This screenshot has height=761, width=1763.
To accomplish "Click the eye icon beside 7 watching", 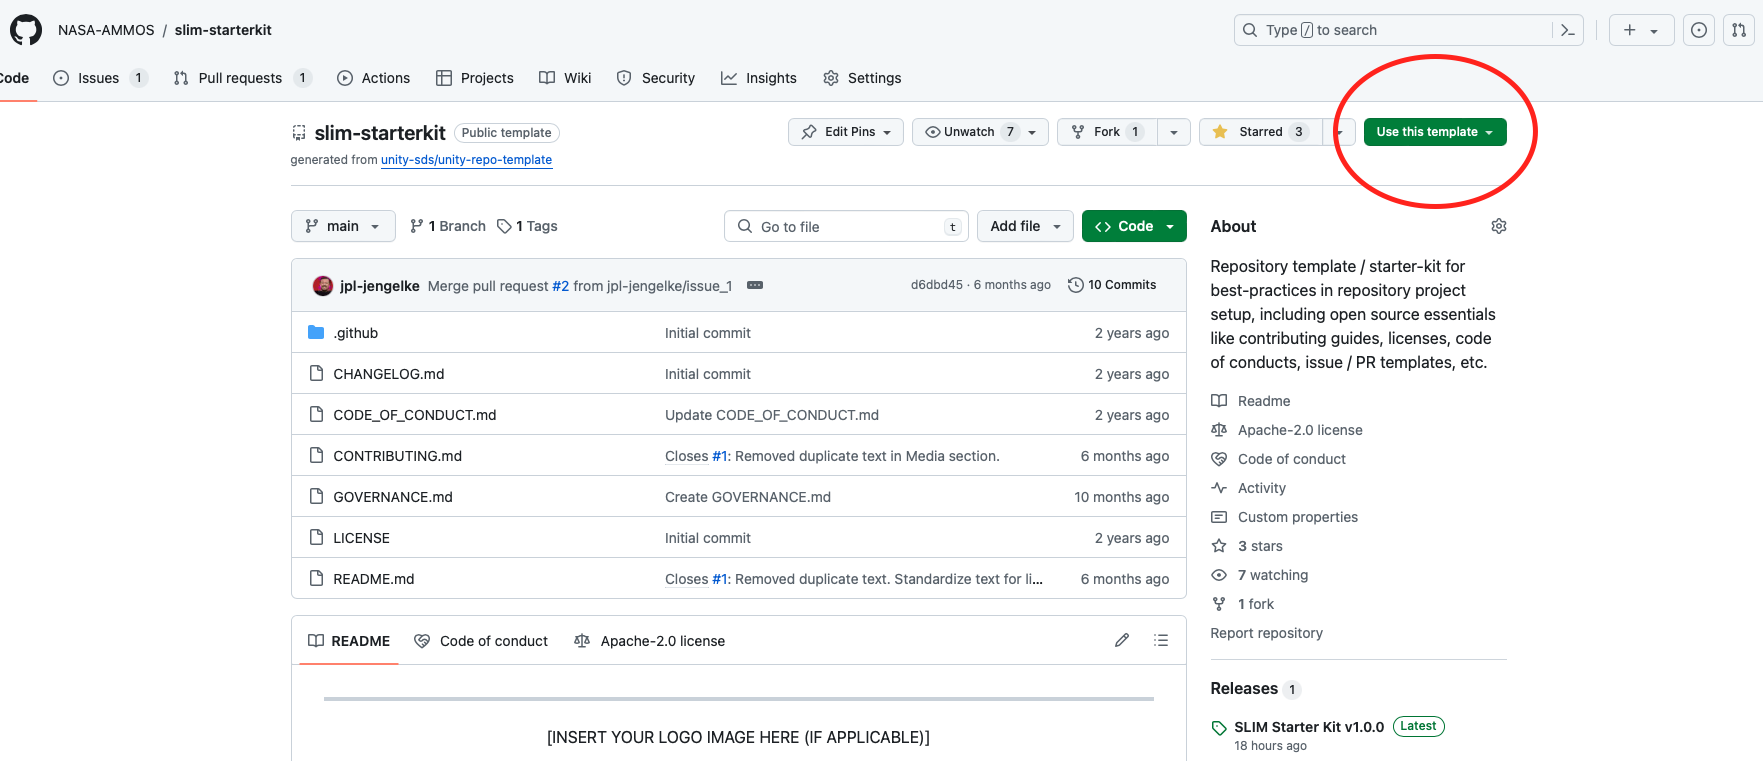I will 1219,575.
